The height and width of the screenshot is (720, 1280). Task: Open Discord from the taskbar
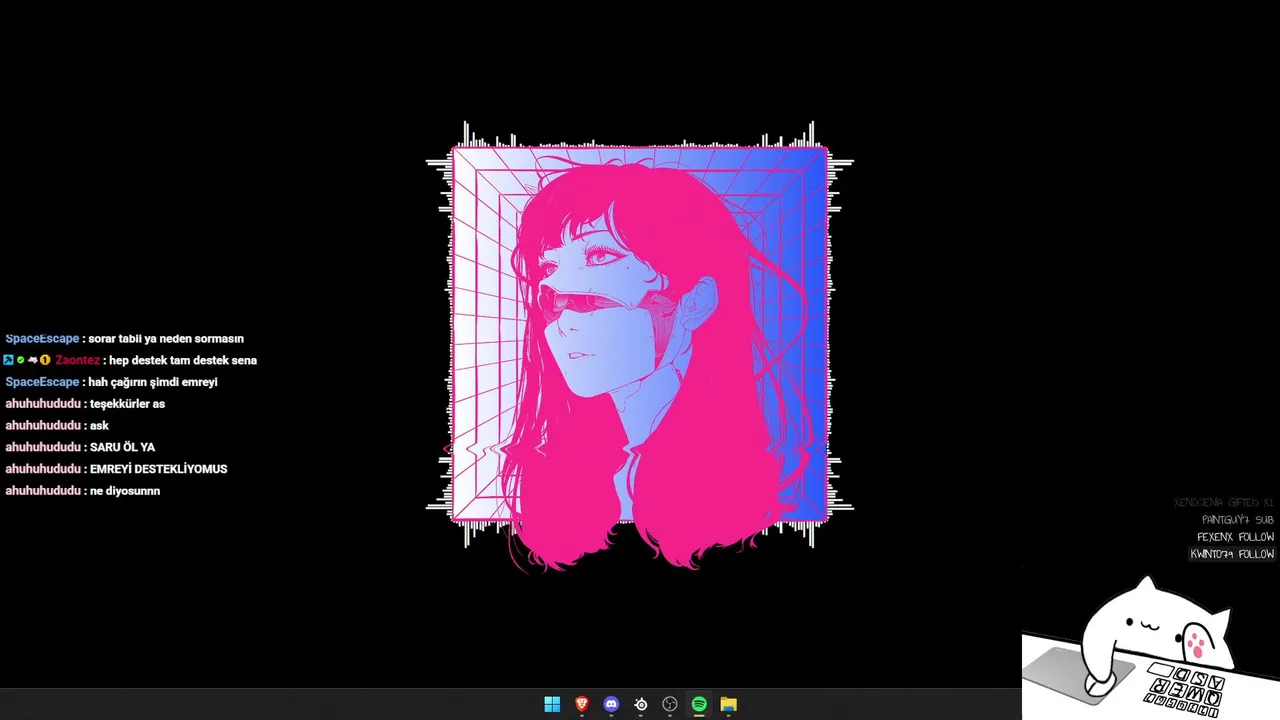click(x=611, y=705)
